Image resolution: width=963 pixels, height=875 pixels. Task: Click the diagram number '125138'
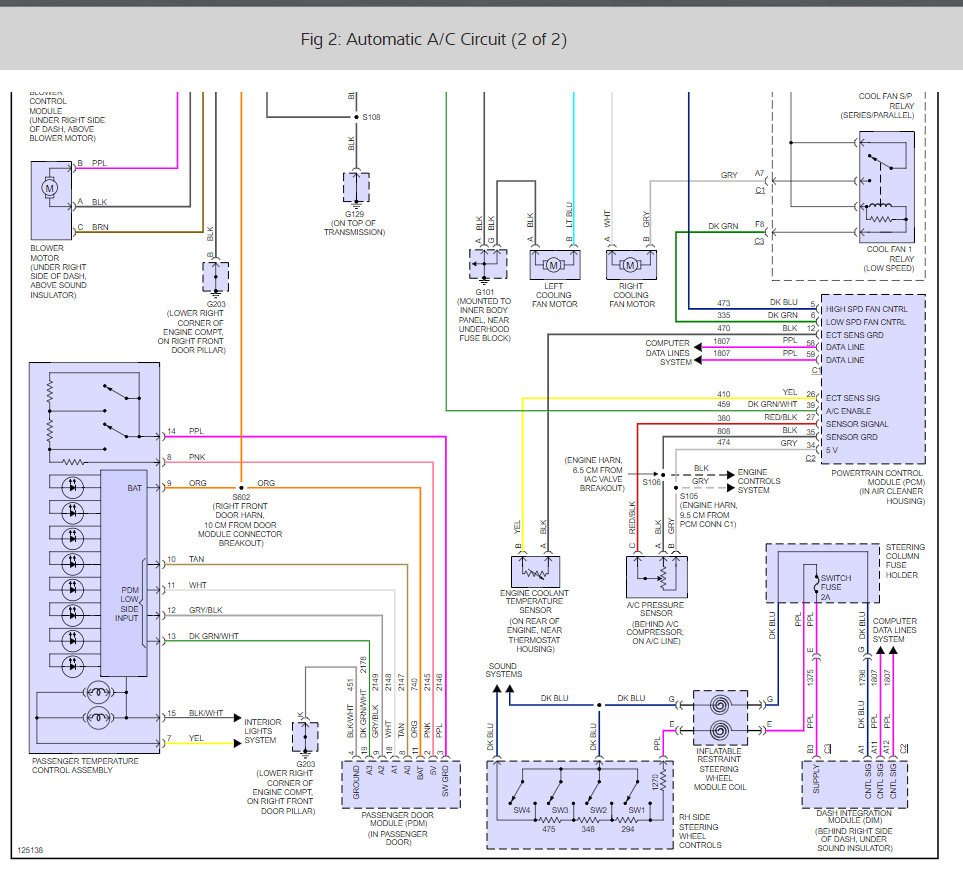[x=30, y=850]
